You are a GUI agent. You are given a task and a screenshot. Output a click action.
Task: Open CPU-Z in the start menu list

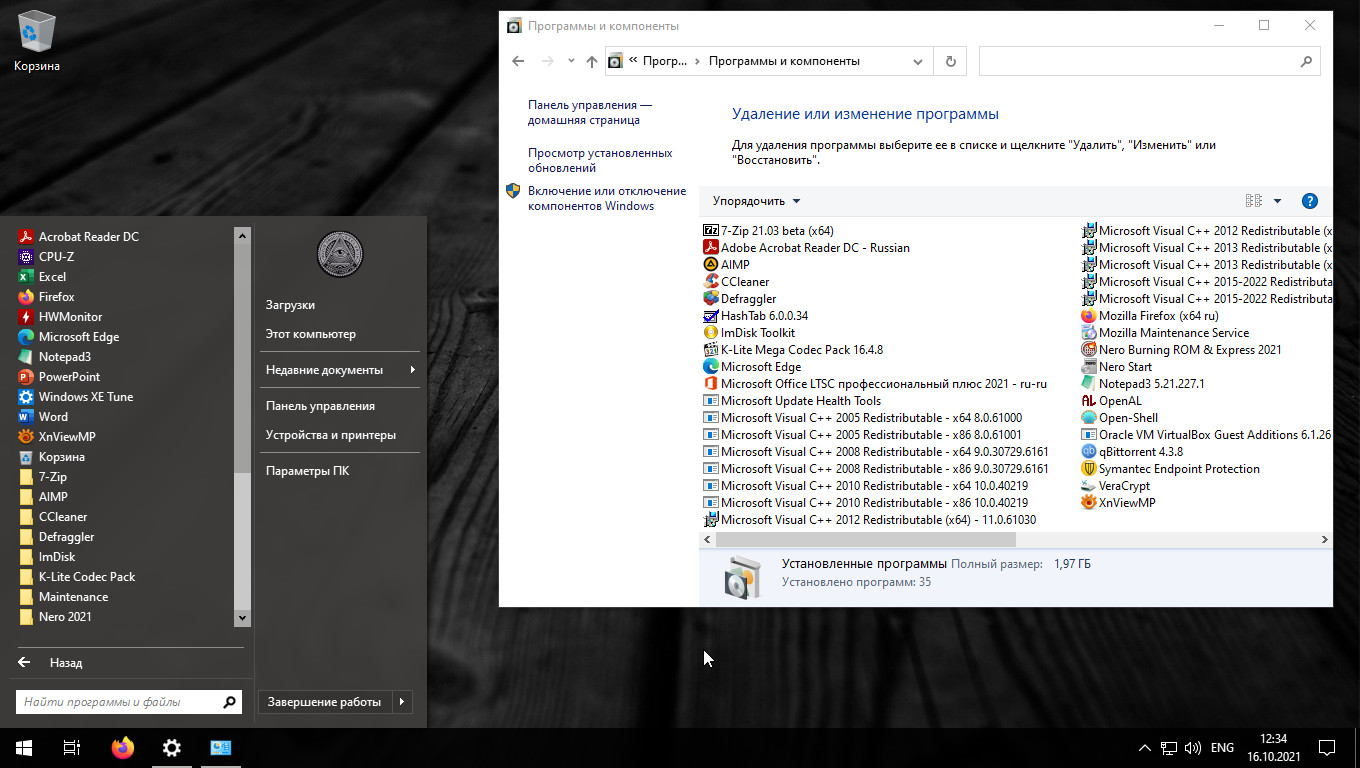[x=46, y=257]
